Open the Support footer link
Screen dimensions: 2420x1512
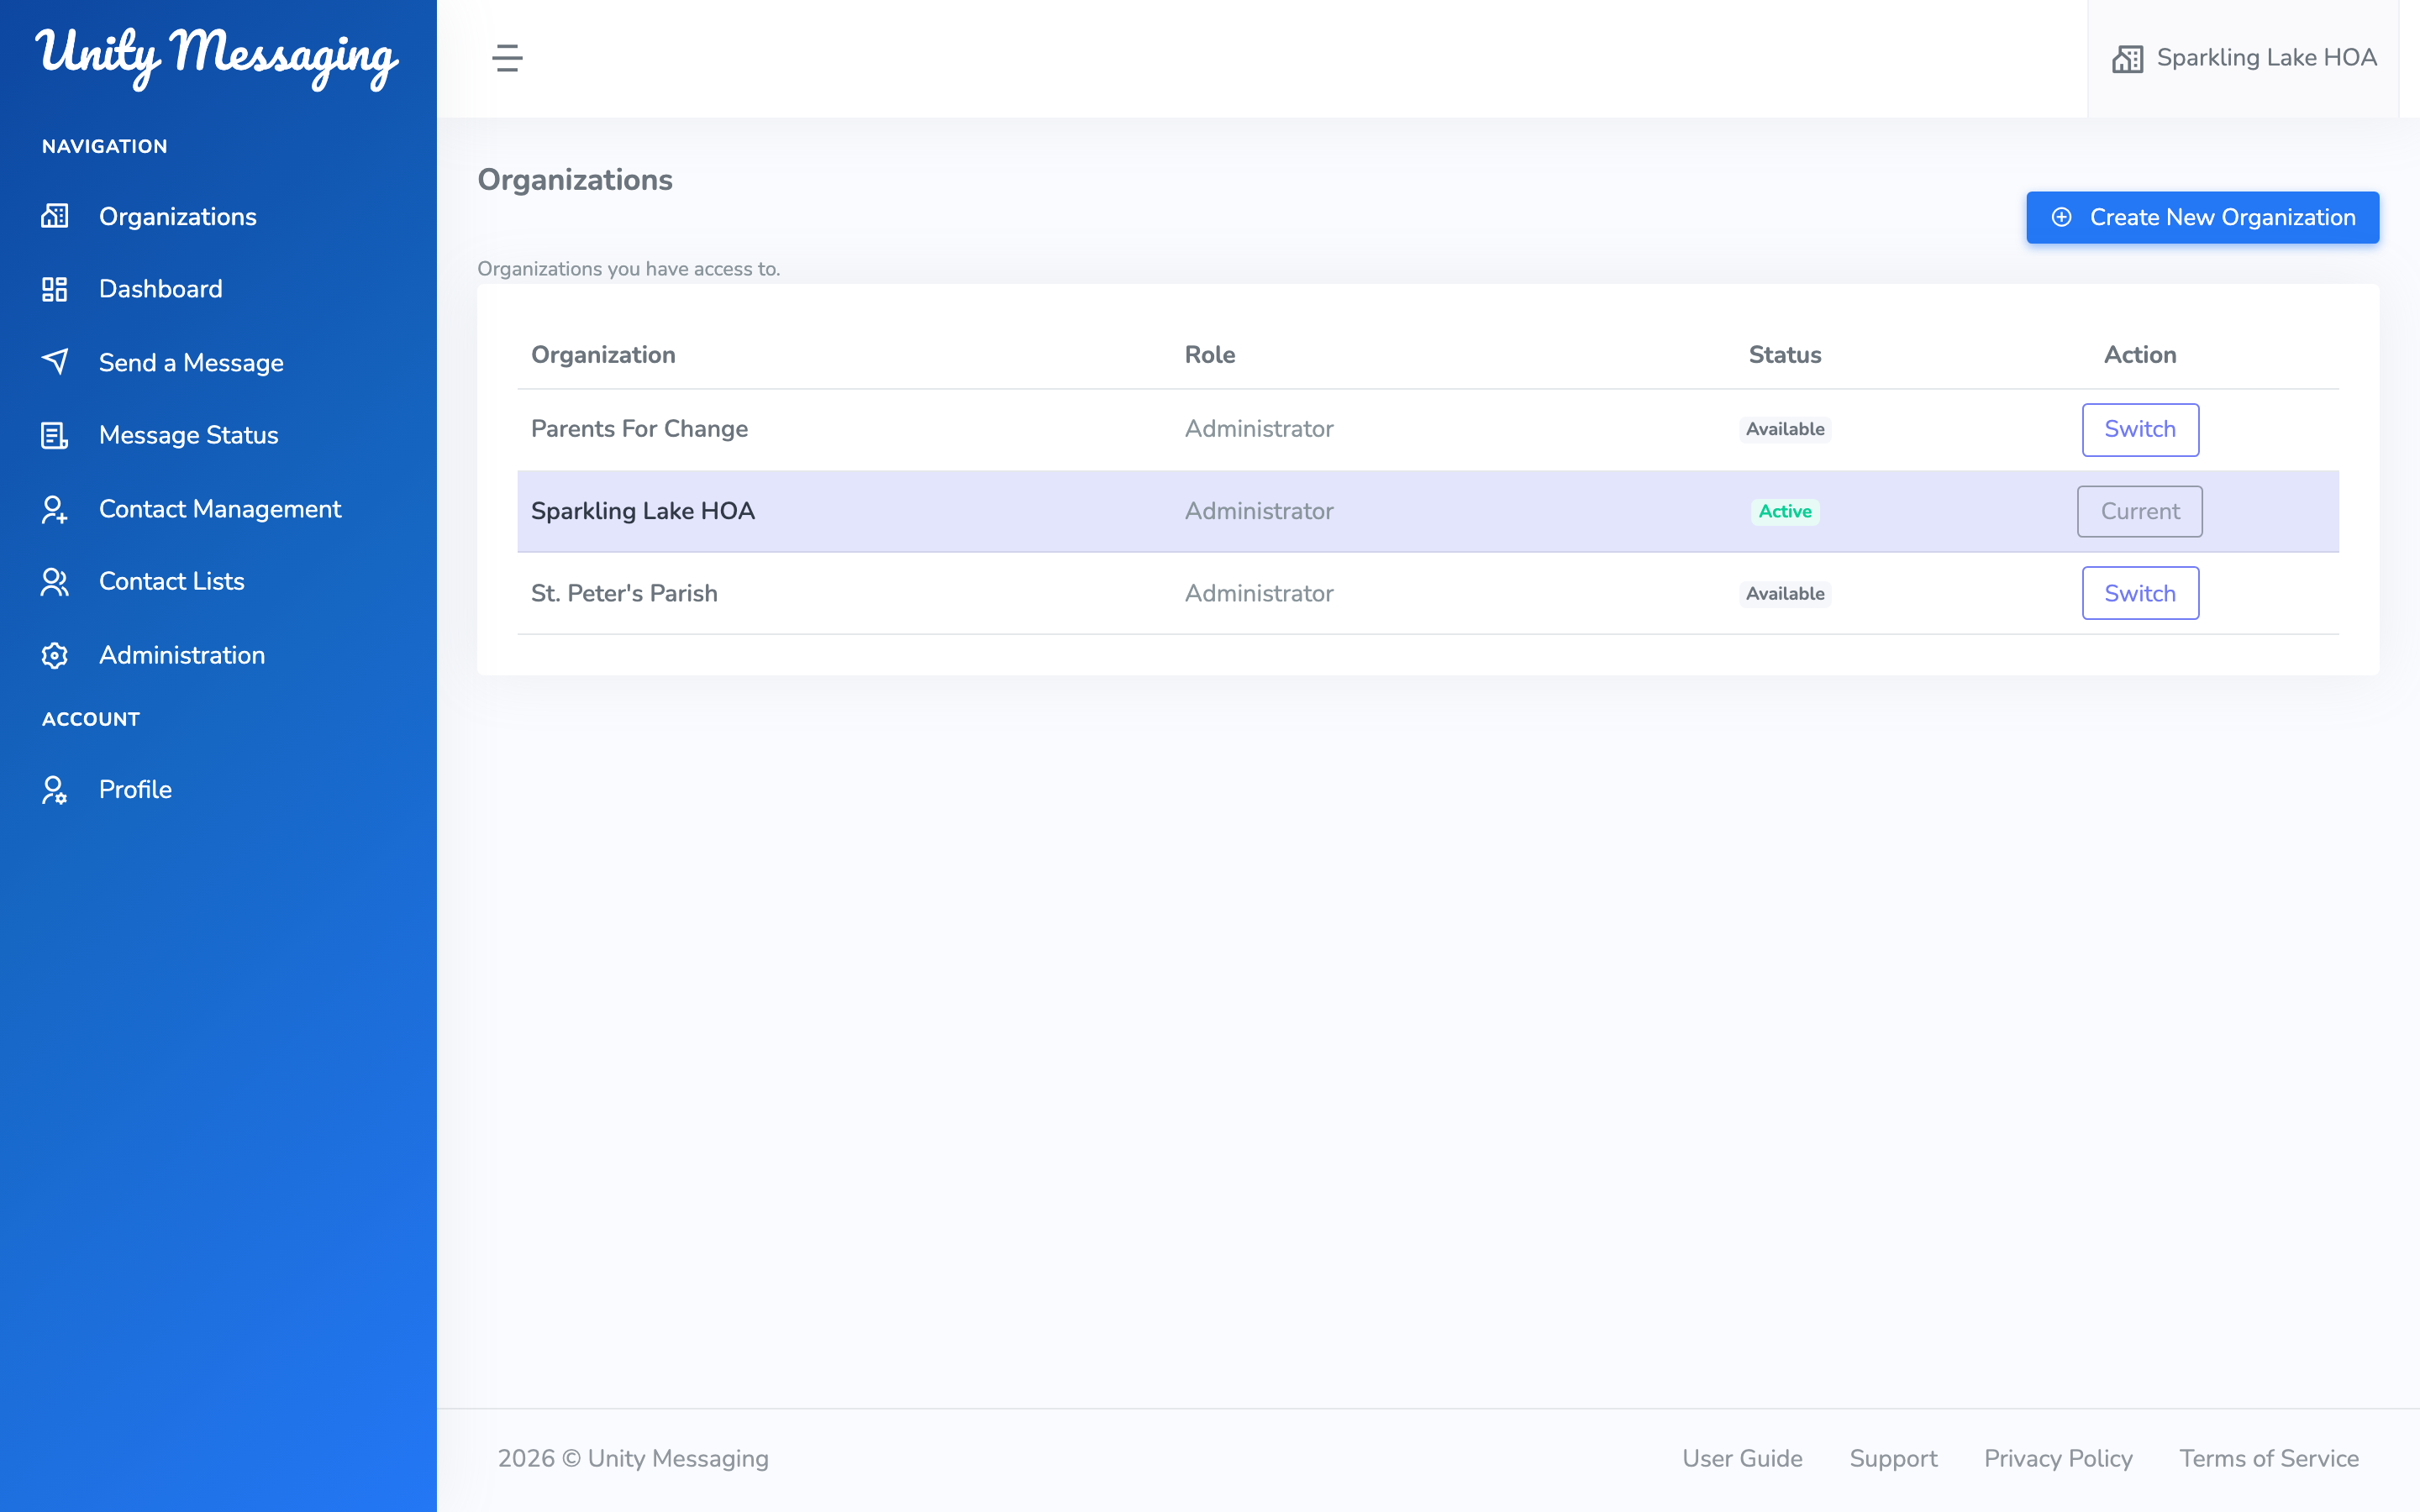tap(1893, 1458)
